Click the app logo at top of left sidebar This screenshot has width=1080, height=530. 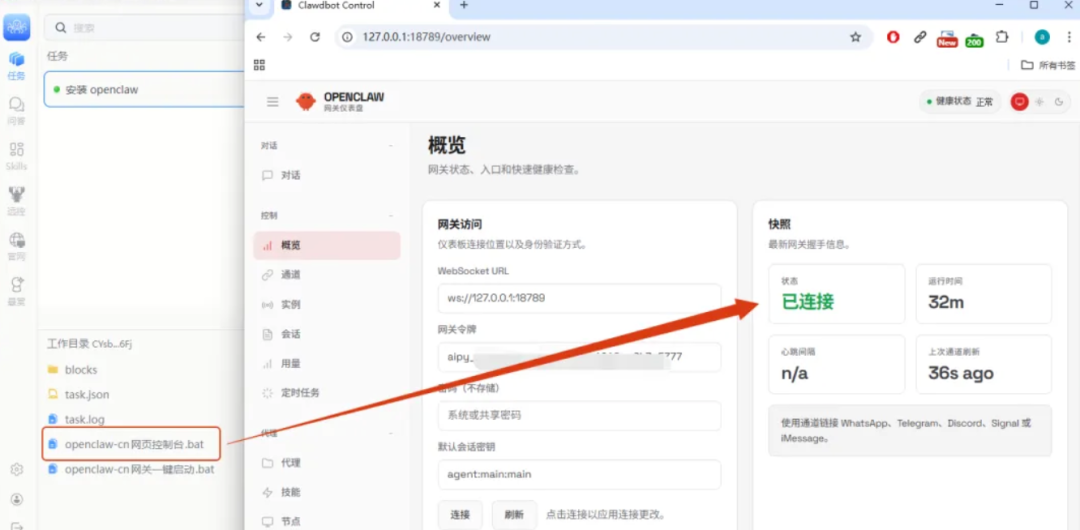coord(17,27)
